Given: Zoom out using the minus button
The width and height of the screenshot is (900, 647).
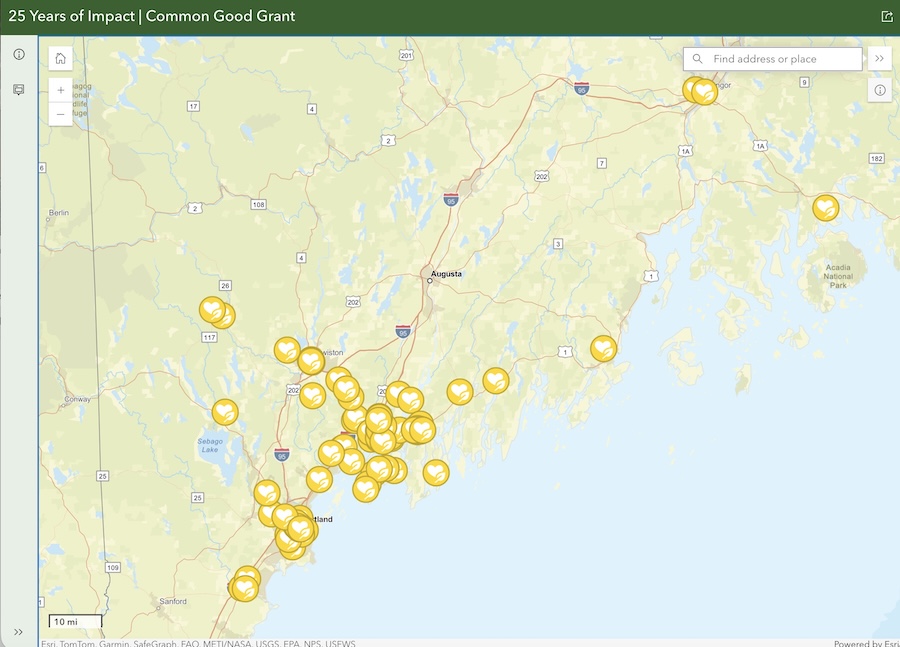Looking at the screenshot, I should [60, 113].
